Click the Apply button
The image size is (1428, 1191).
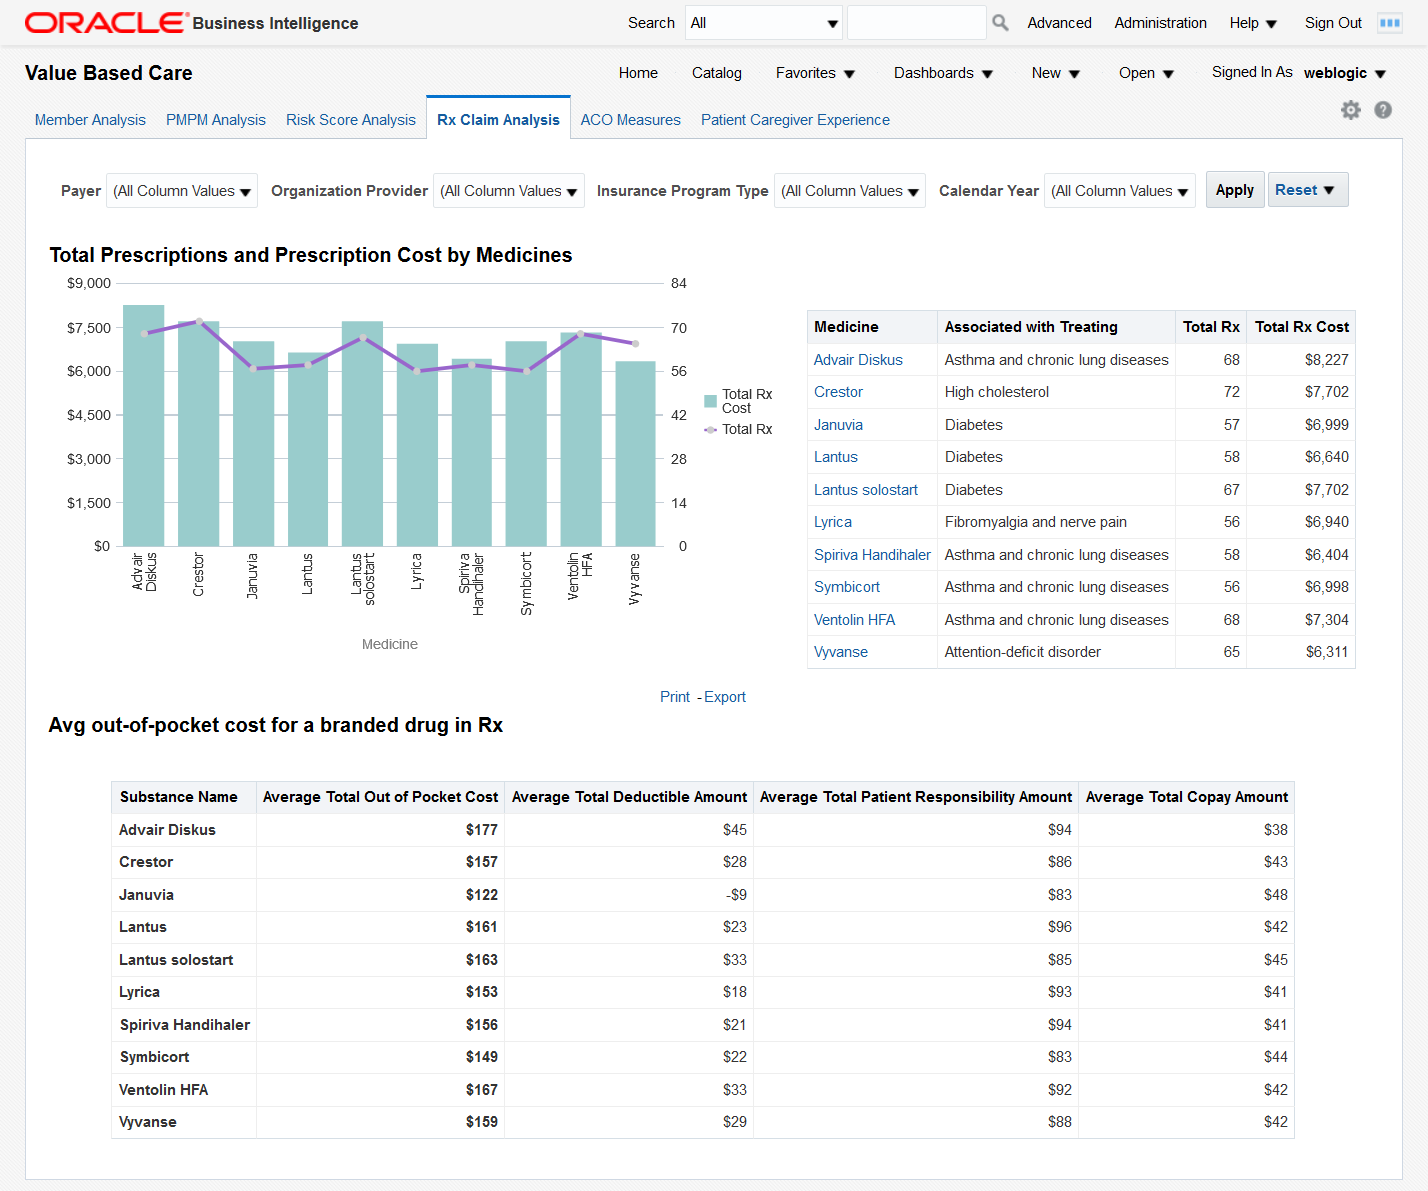tap(1235, 190)
